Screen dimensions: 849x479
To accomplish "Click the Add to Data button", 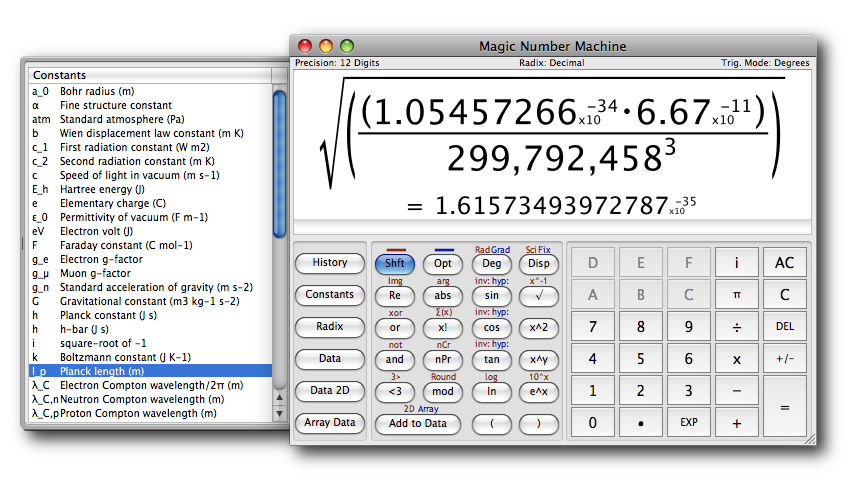I will pyautogui.click(x=418, y=424).
